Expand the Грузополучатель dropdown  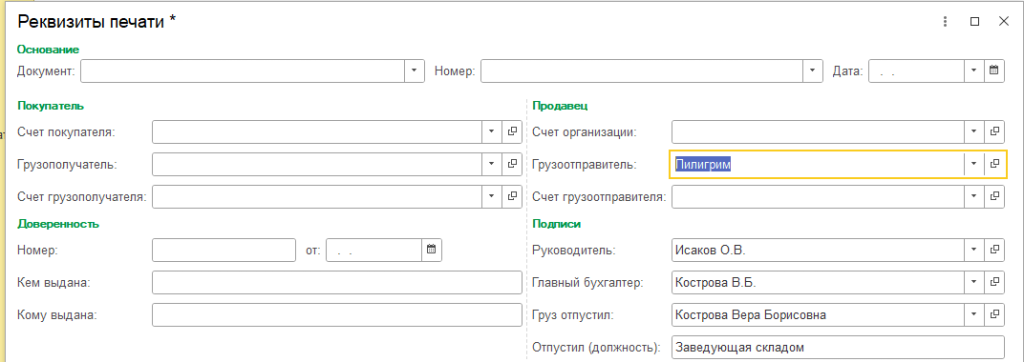[x=492, y=164]
